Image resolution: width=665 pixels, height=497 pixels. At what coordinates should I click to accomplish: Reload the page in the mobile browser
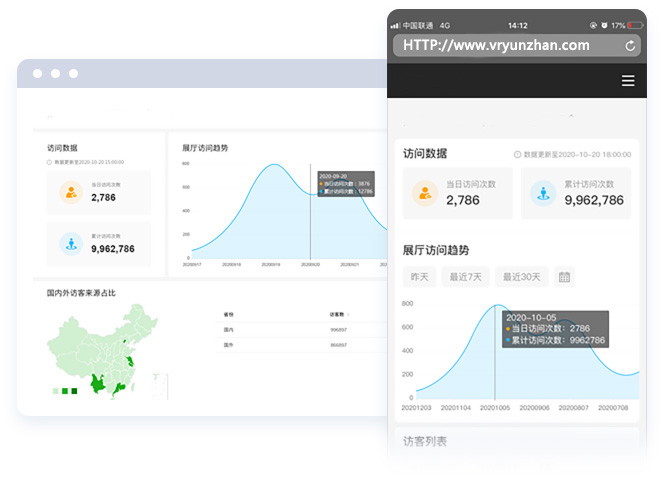[x=630, y=46]
